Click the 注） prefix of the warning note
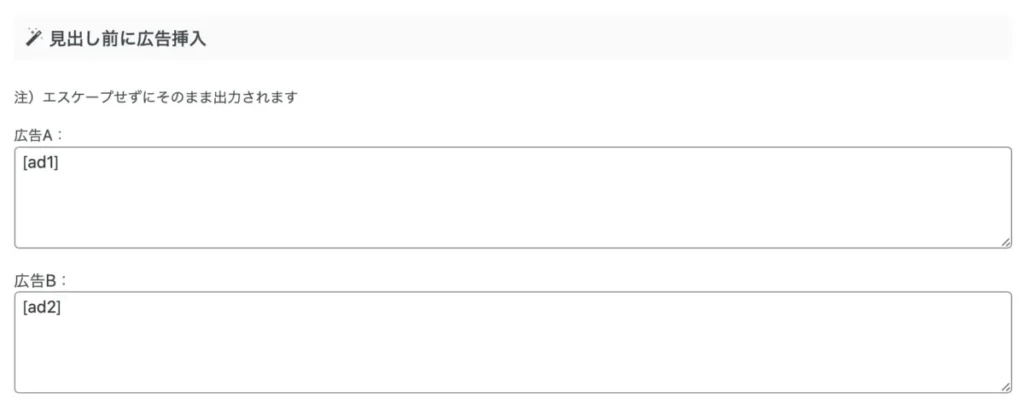The image size is (1024, 410). coord(27,98)
